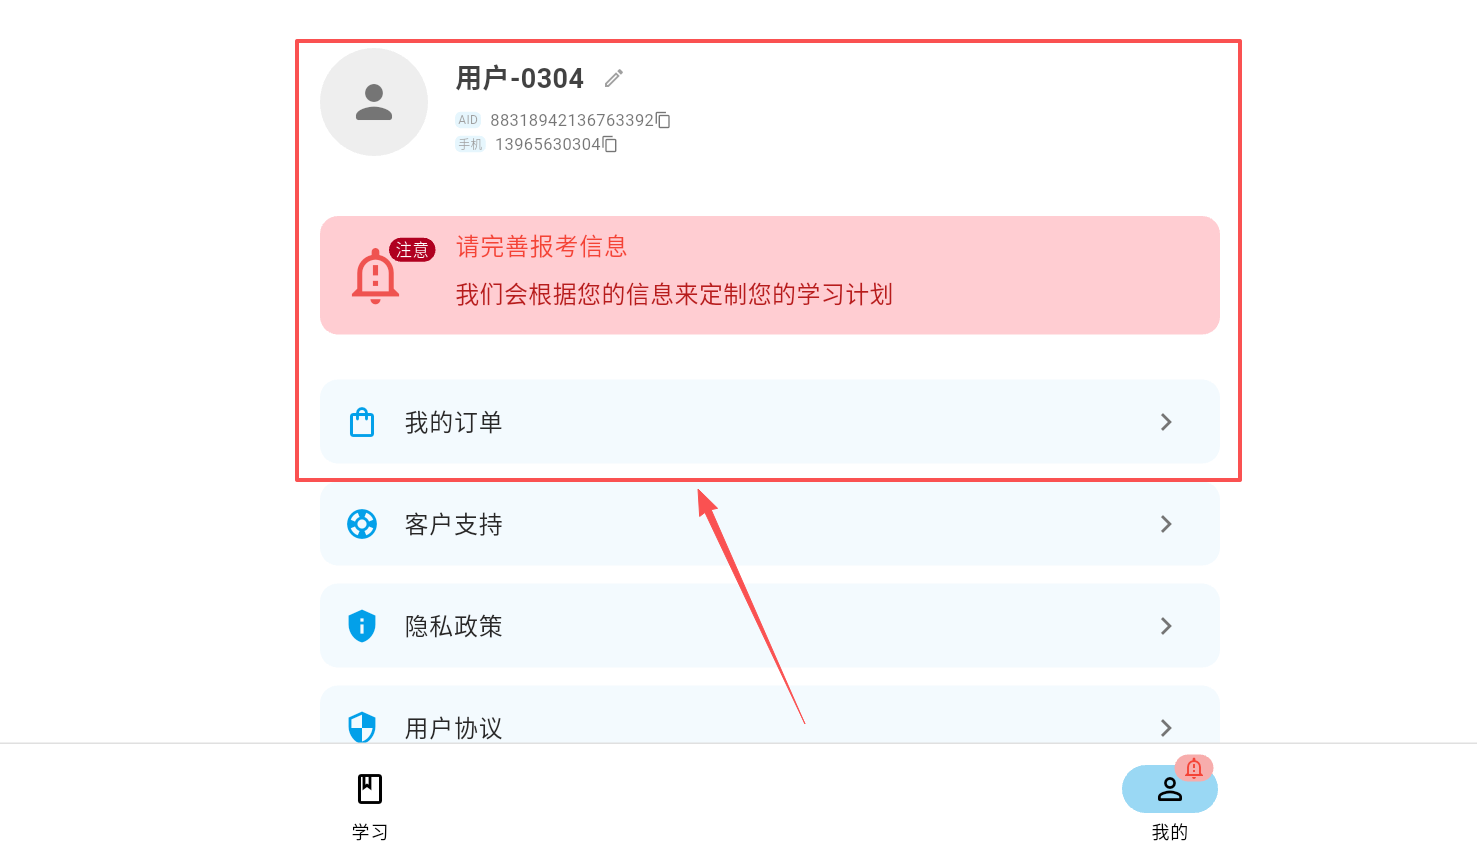Expand 客户支持 using its right chevron
Image resolution: width=1477 pixels, height=853 pixels.
coord(1166,524)
